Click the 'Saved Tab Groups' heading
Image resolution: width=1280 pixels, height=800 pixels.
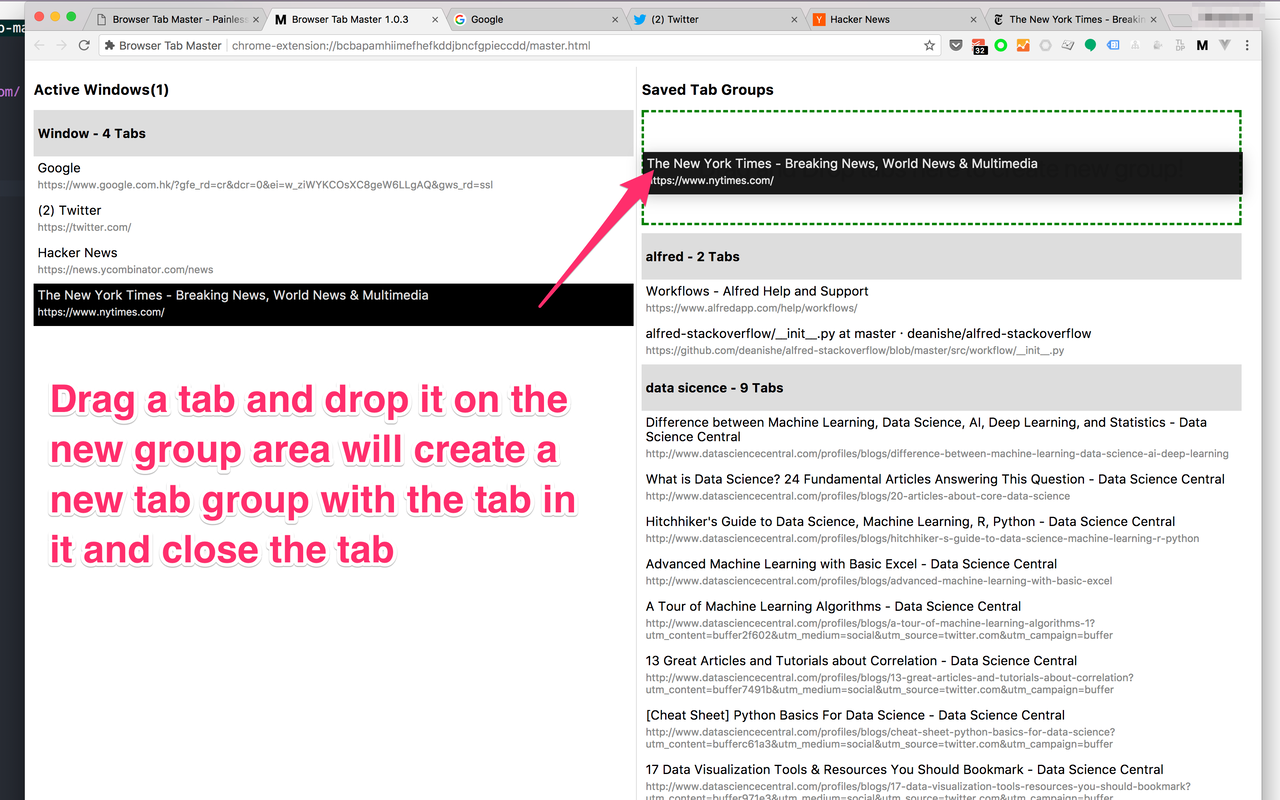(x=708, y=90)
